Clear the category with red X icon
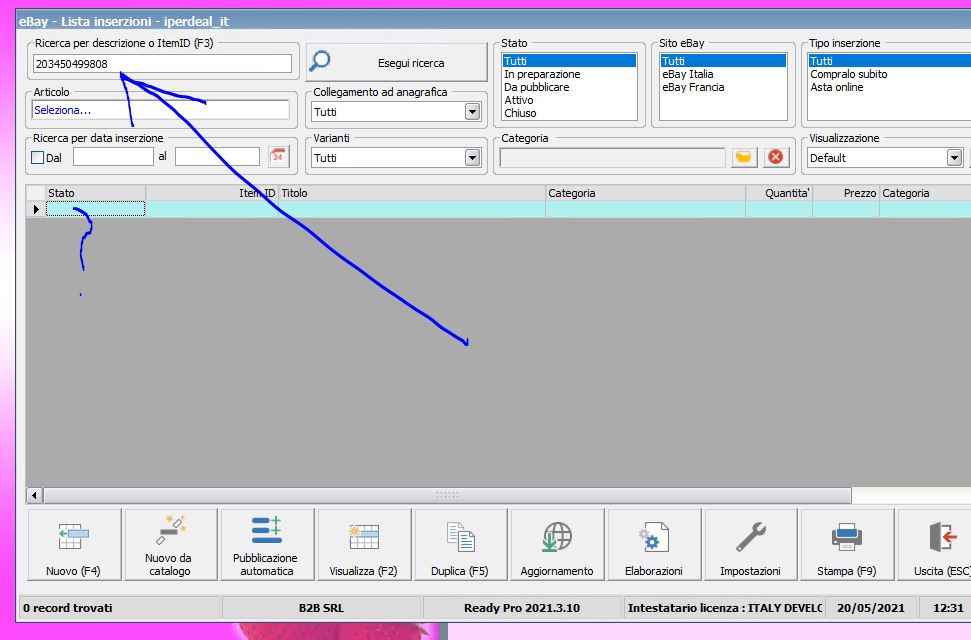The image size is (971, 640). pos(775,157)
